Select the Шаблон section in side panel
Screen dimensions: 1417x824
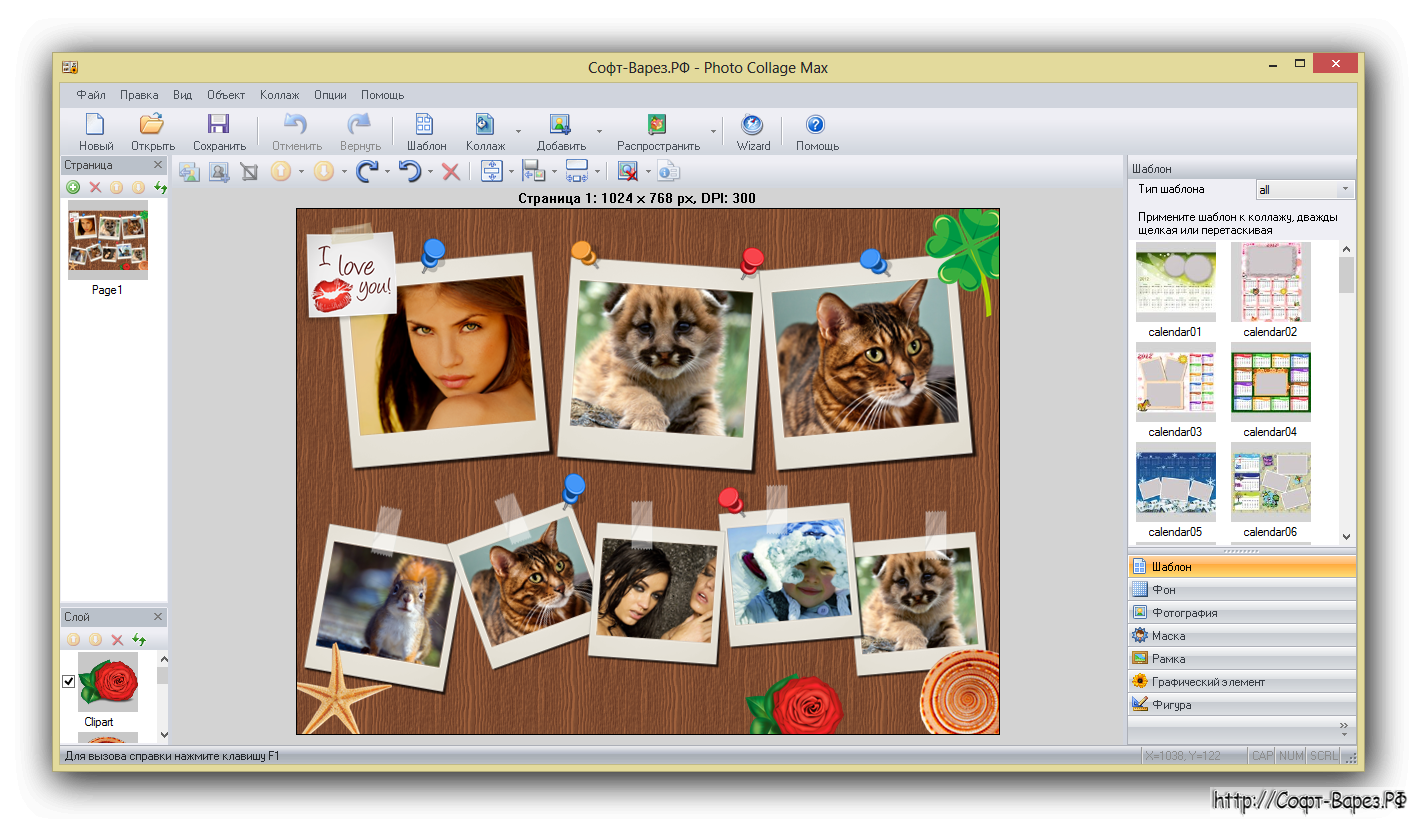tap(1241, 566)
